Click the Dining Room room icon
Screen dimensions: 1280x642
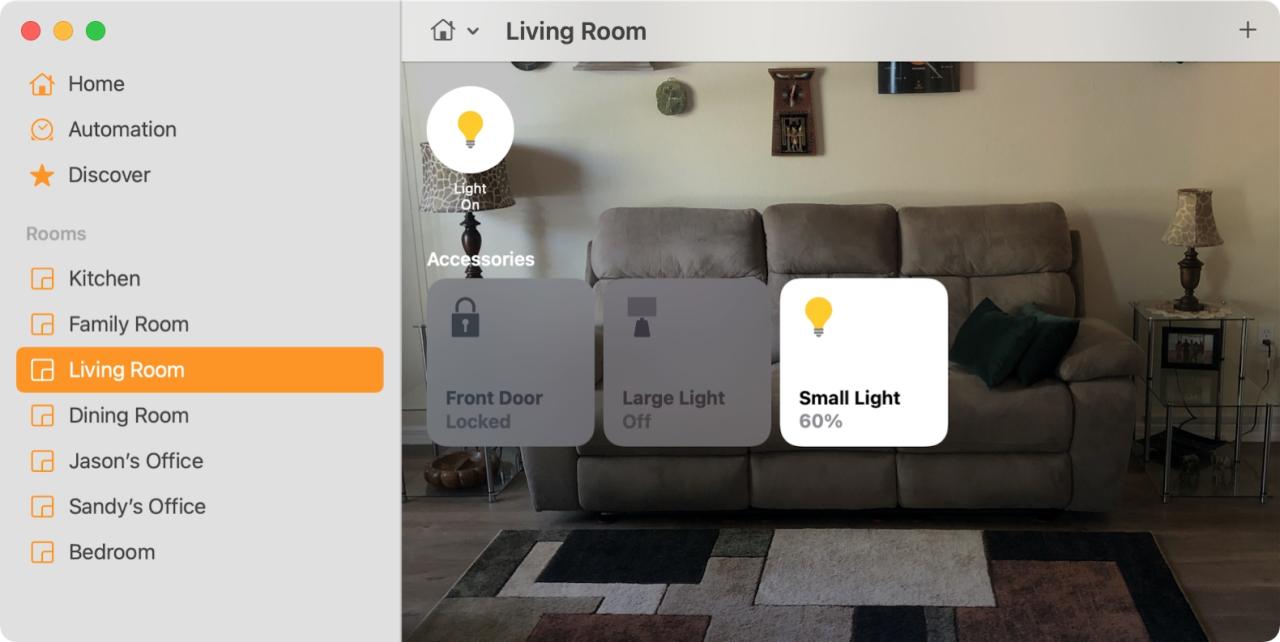pyautogui.click(x=42, y=415)
